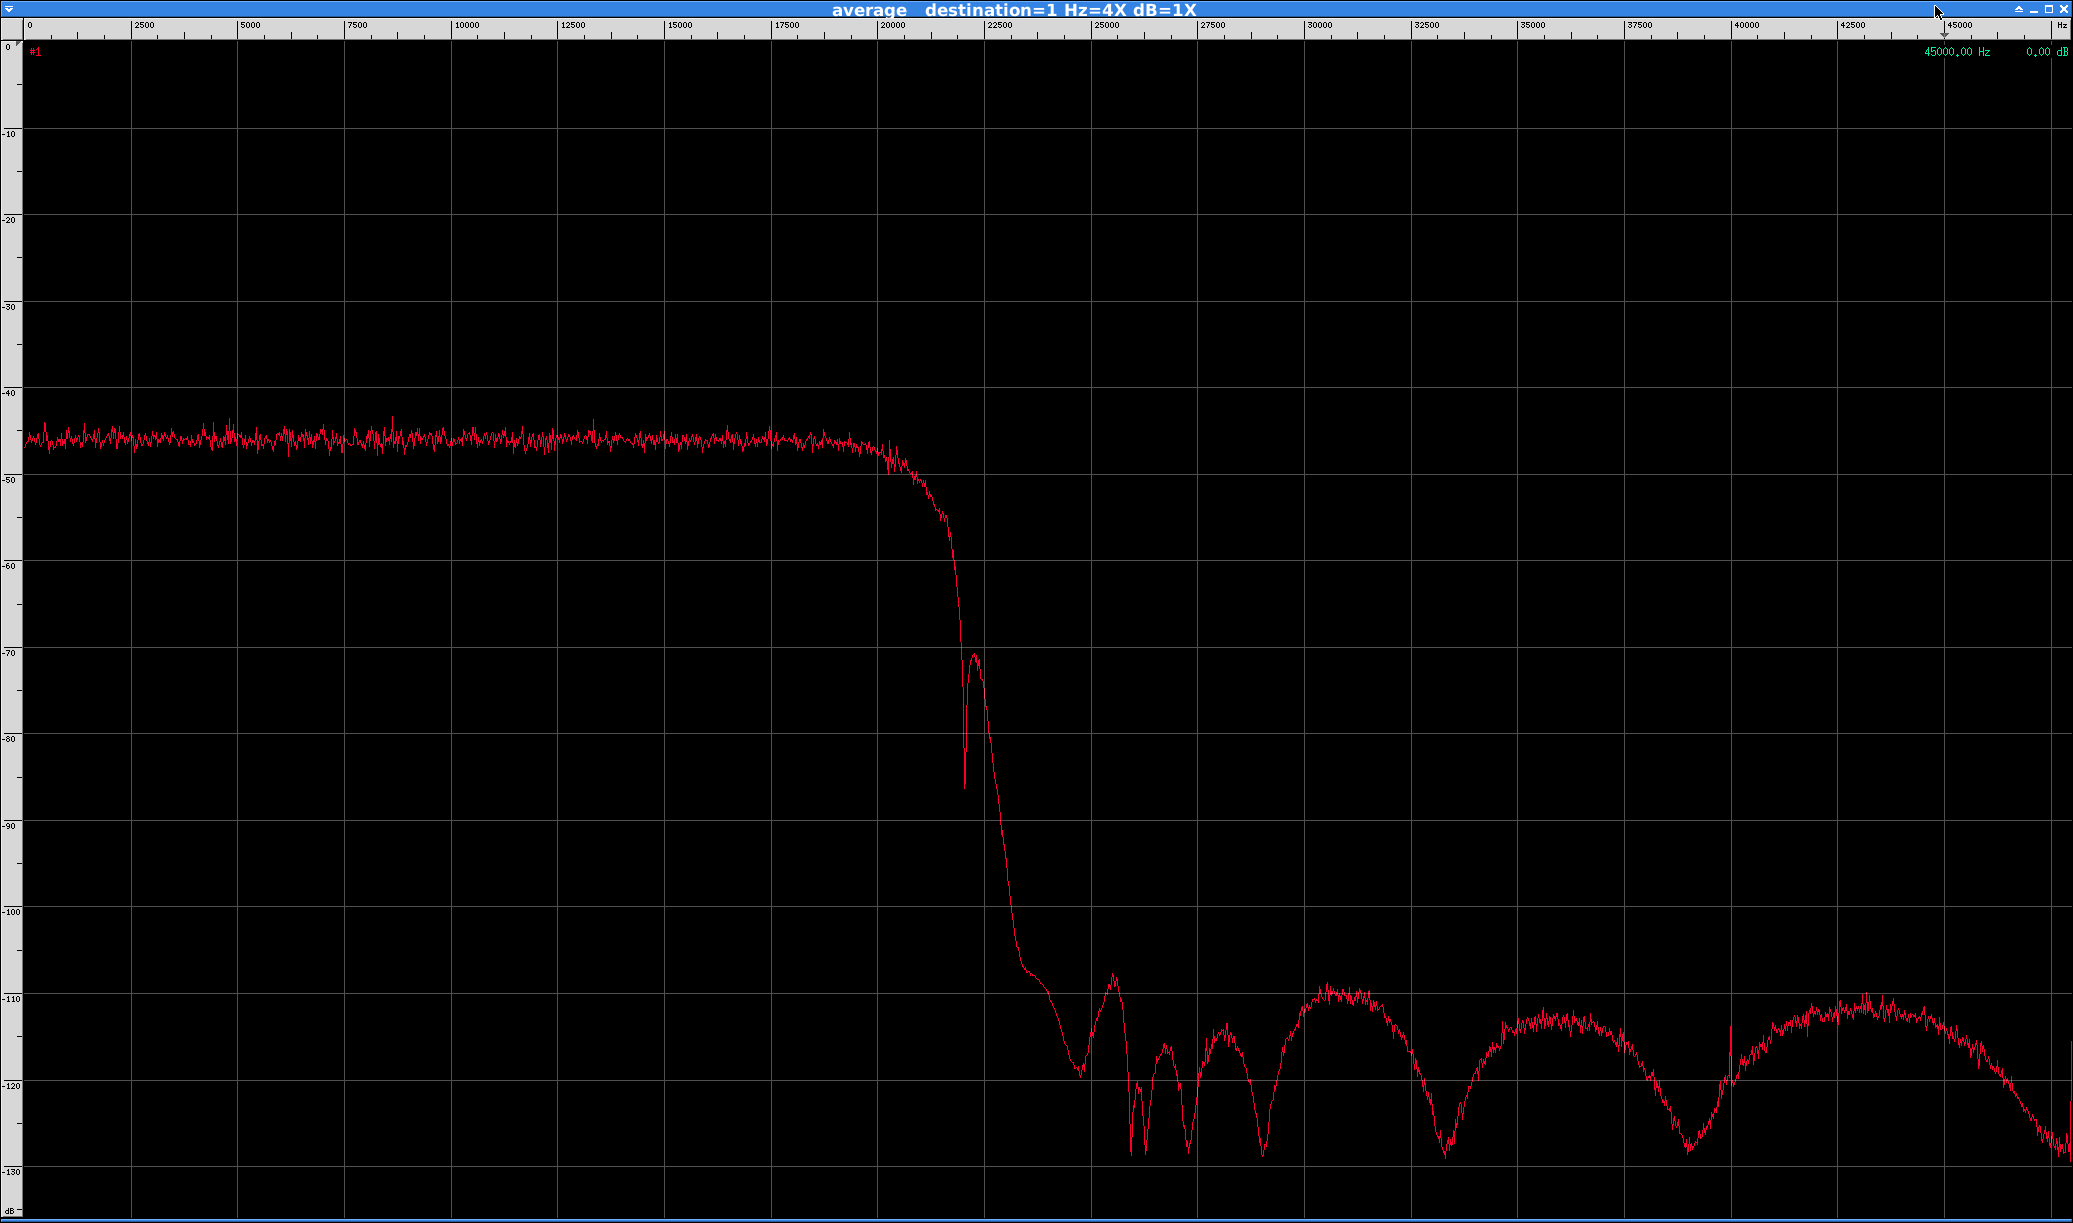Click the -130 mark on the dB ruler
This screenshot has height=1223, width=2073.
point(11,1171)
